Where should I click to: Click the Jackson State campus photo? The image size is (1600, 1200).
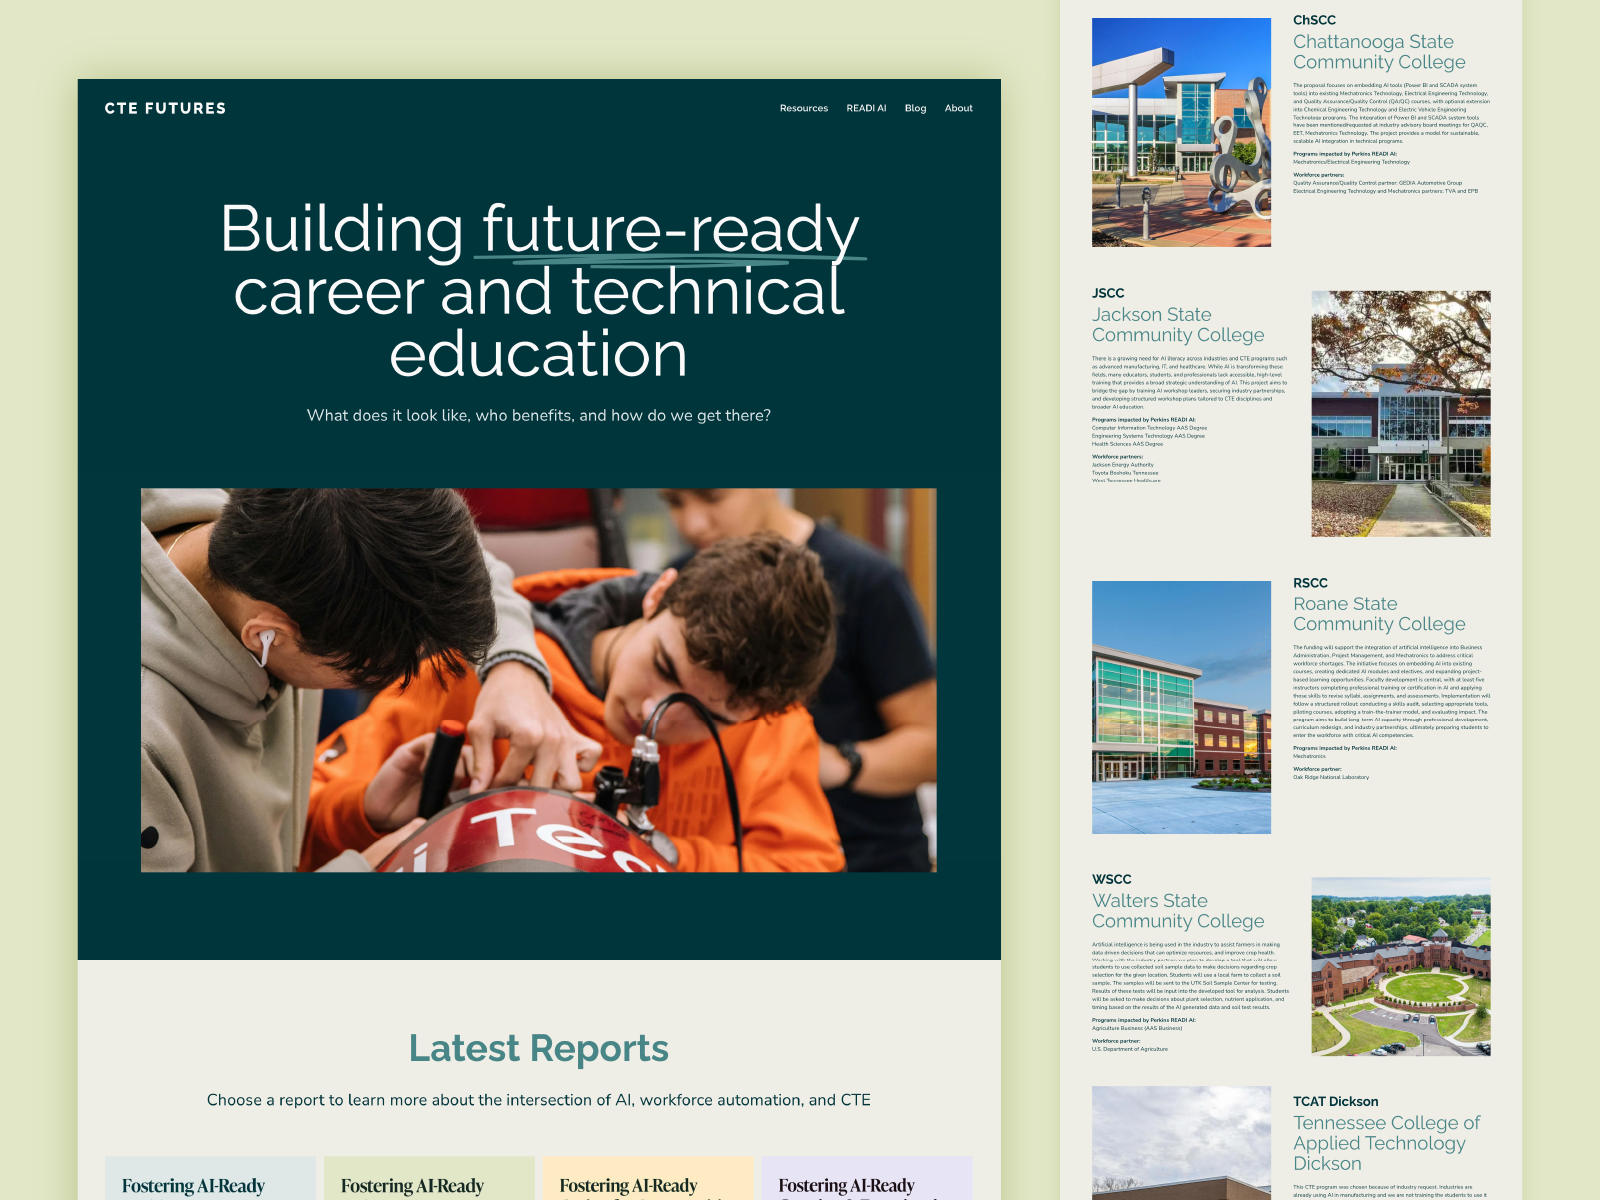(x=1401, y=414)
